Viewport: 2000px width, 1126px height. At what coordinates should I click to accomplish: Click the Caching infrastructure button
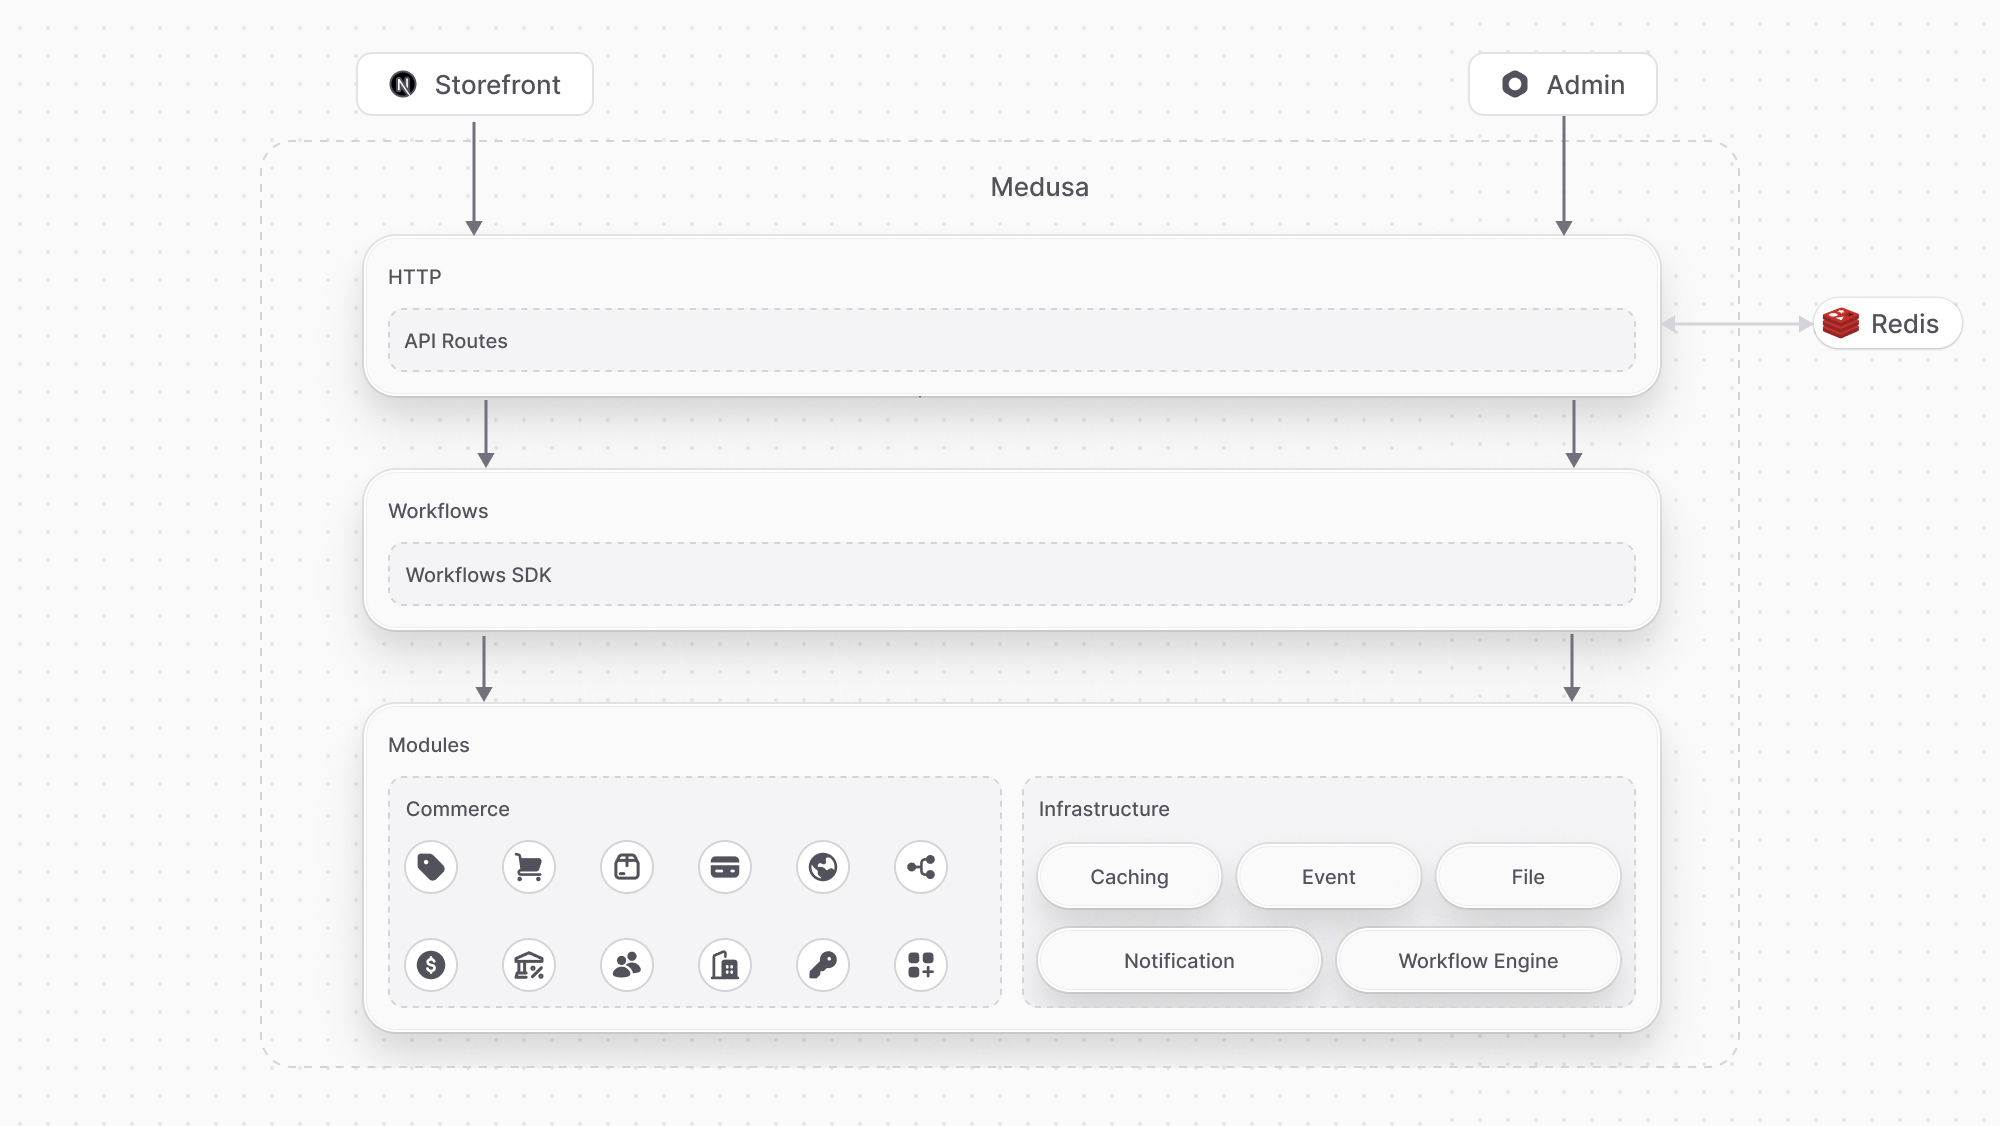click(1129, 876)
